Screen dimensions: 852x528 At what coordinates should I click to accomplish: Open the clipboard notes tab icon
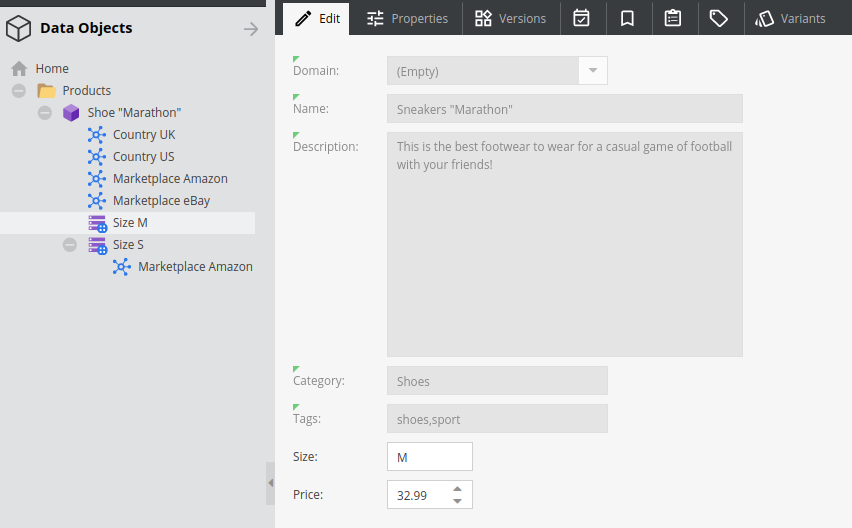(673, 18)
